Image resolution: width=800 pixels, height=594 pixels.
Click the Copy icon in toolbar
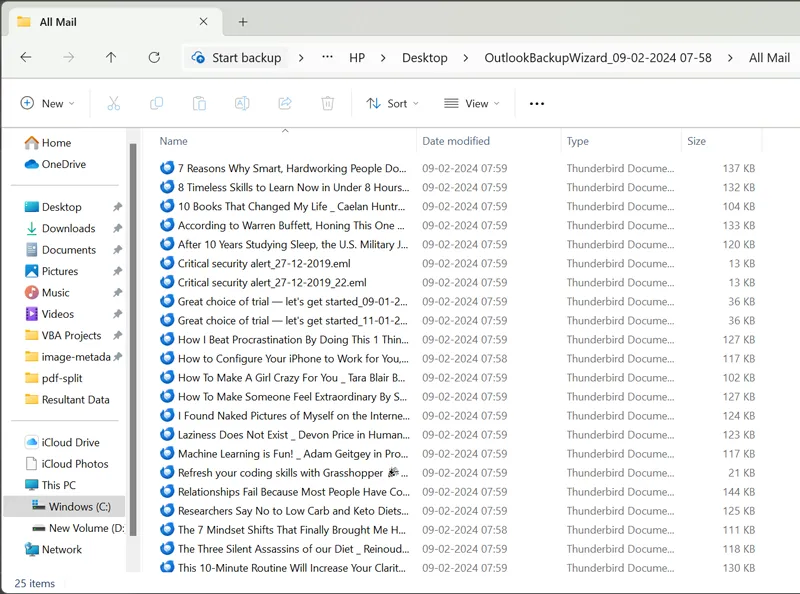pos(156,103)
